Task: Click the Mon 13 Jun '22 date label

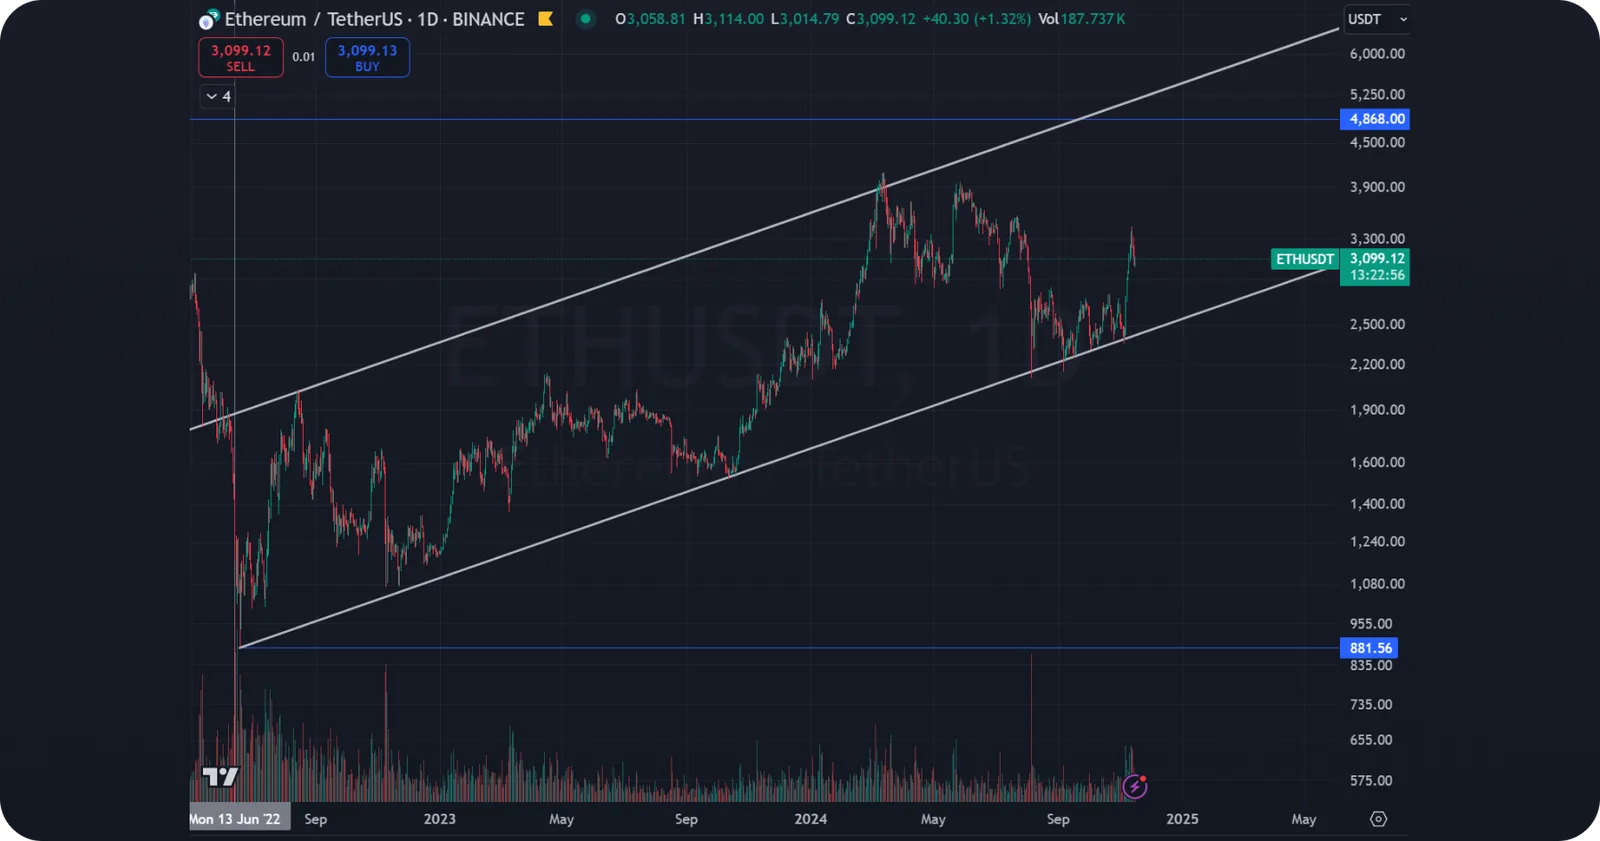Action: pyautogui.click(x=238, y=819)
